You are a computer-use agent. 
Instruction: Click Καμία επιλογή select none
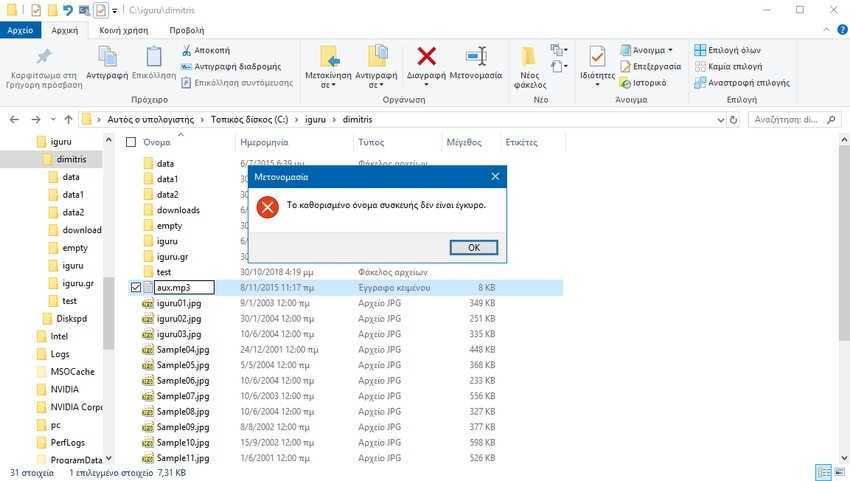[x=729, y=67]
